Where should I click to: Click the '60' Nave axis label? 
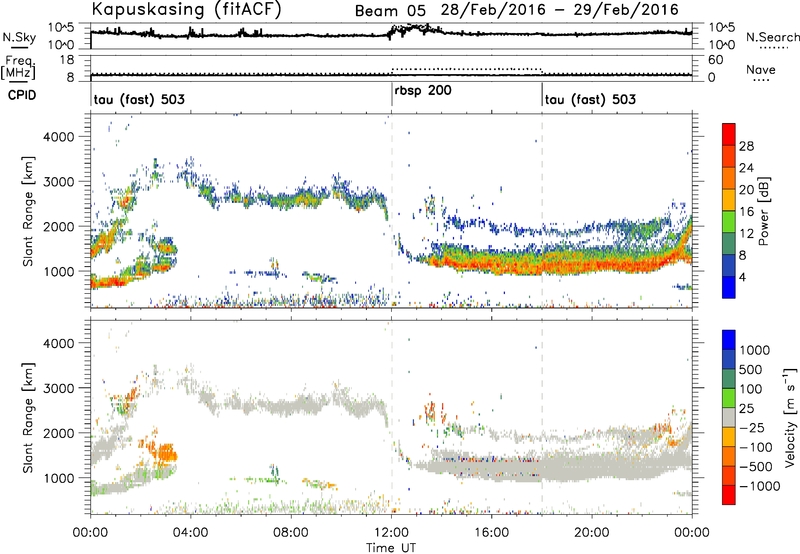pyautogui.click(x=715, y=60)
